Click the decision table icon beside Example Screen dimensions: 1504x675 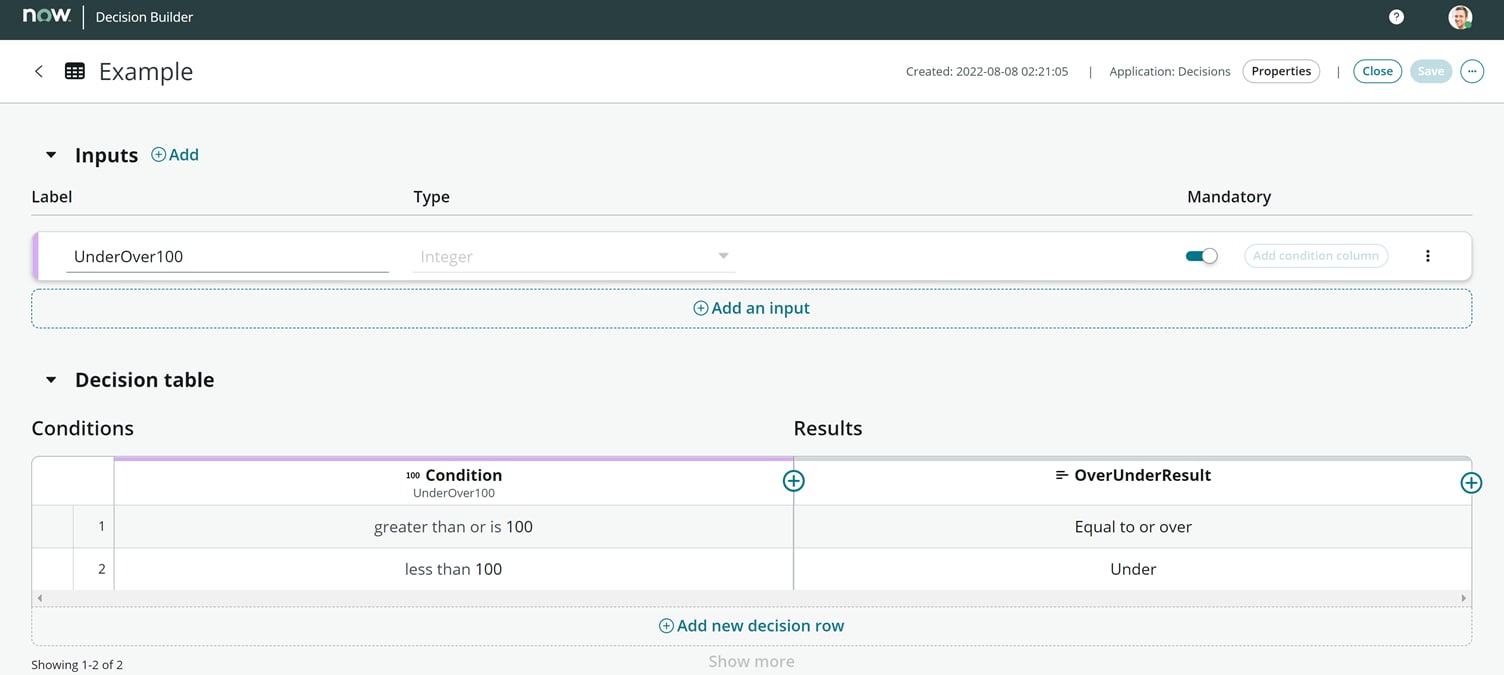click(x=75, y=71)
